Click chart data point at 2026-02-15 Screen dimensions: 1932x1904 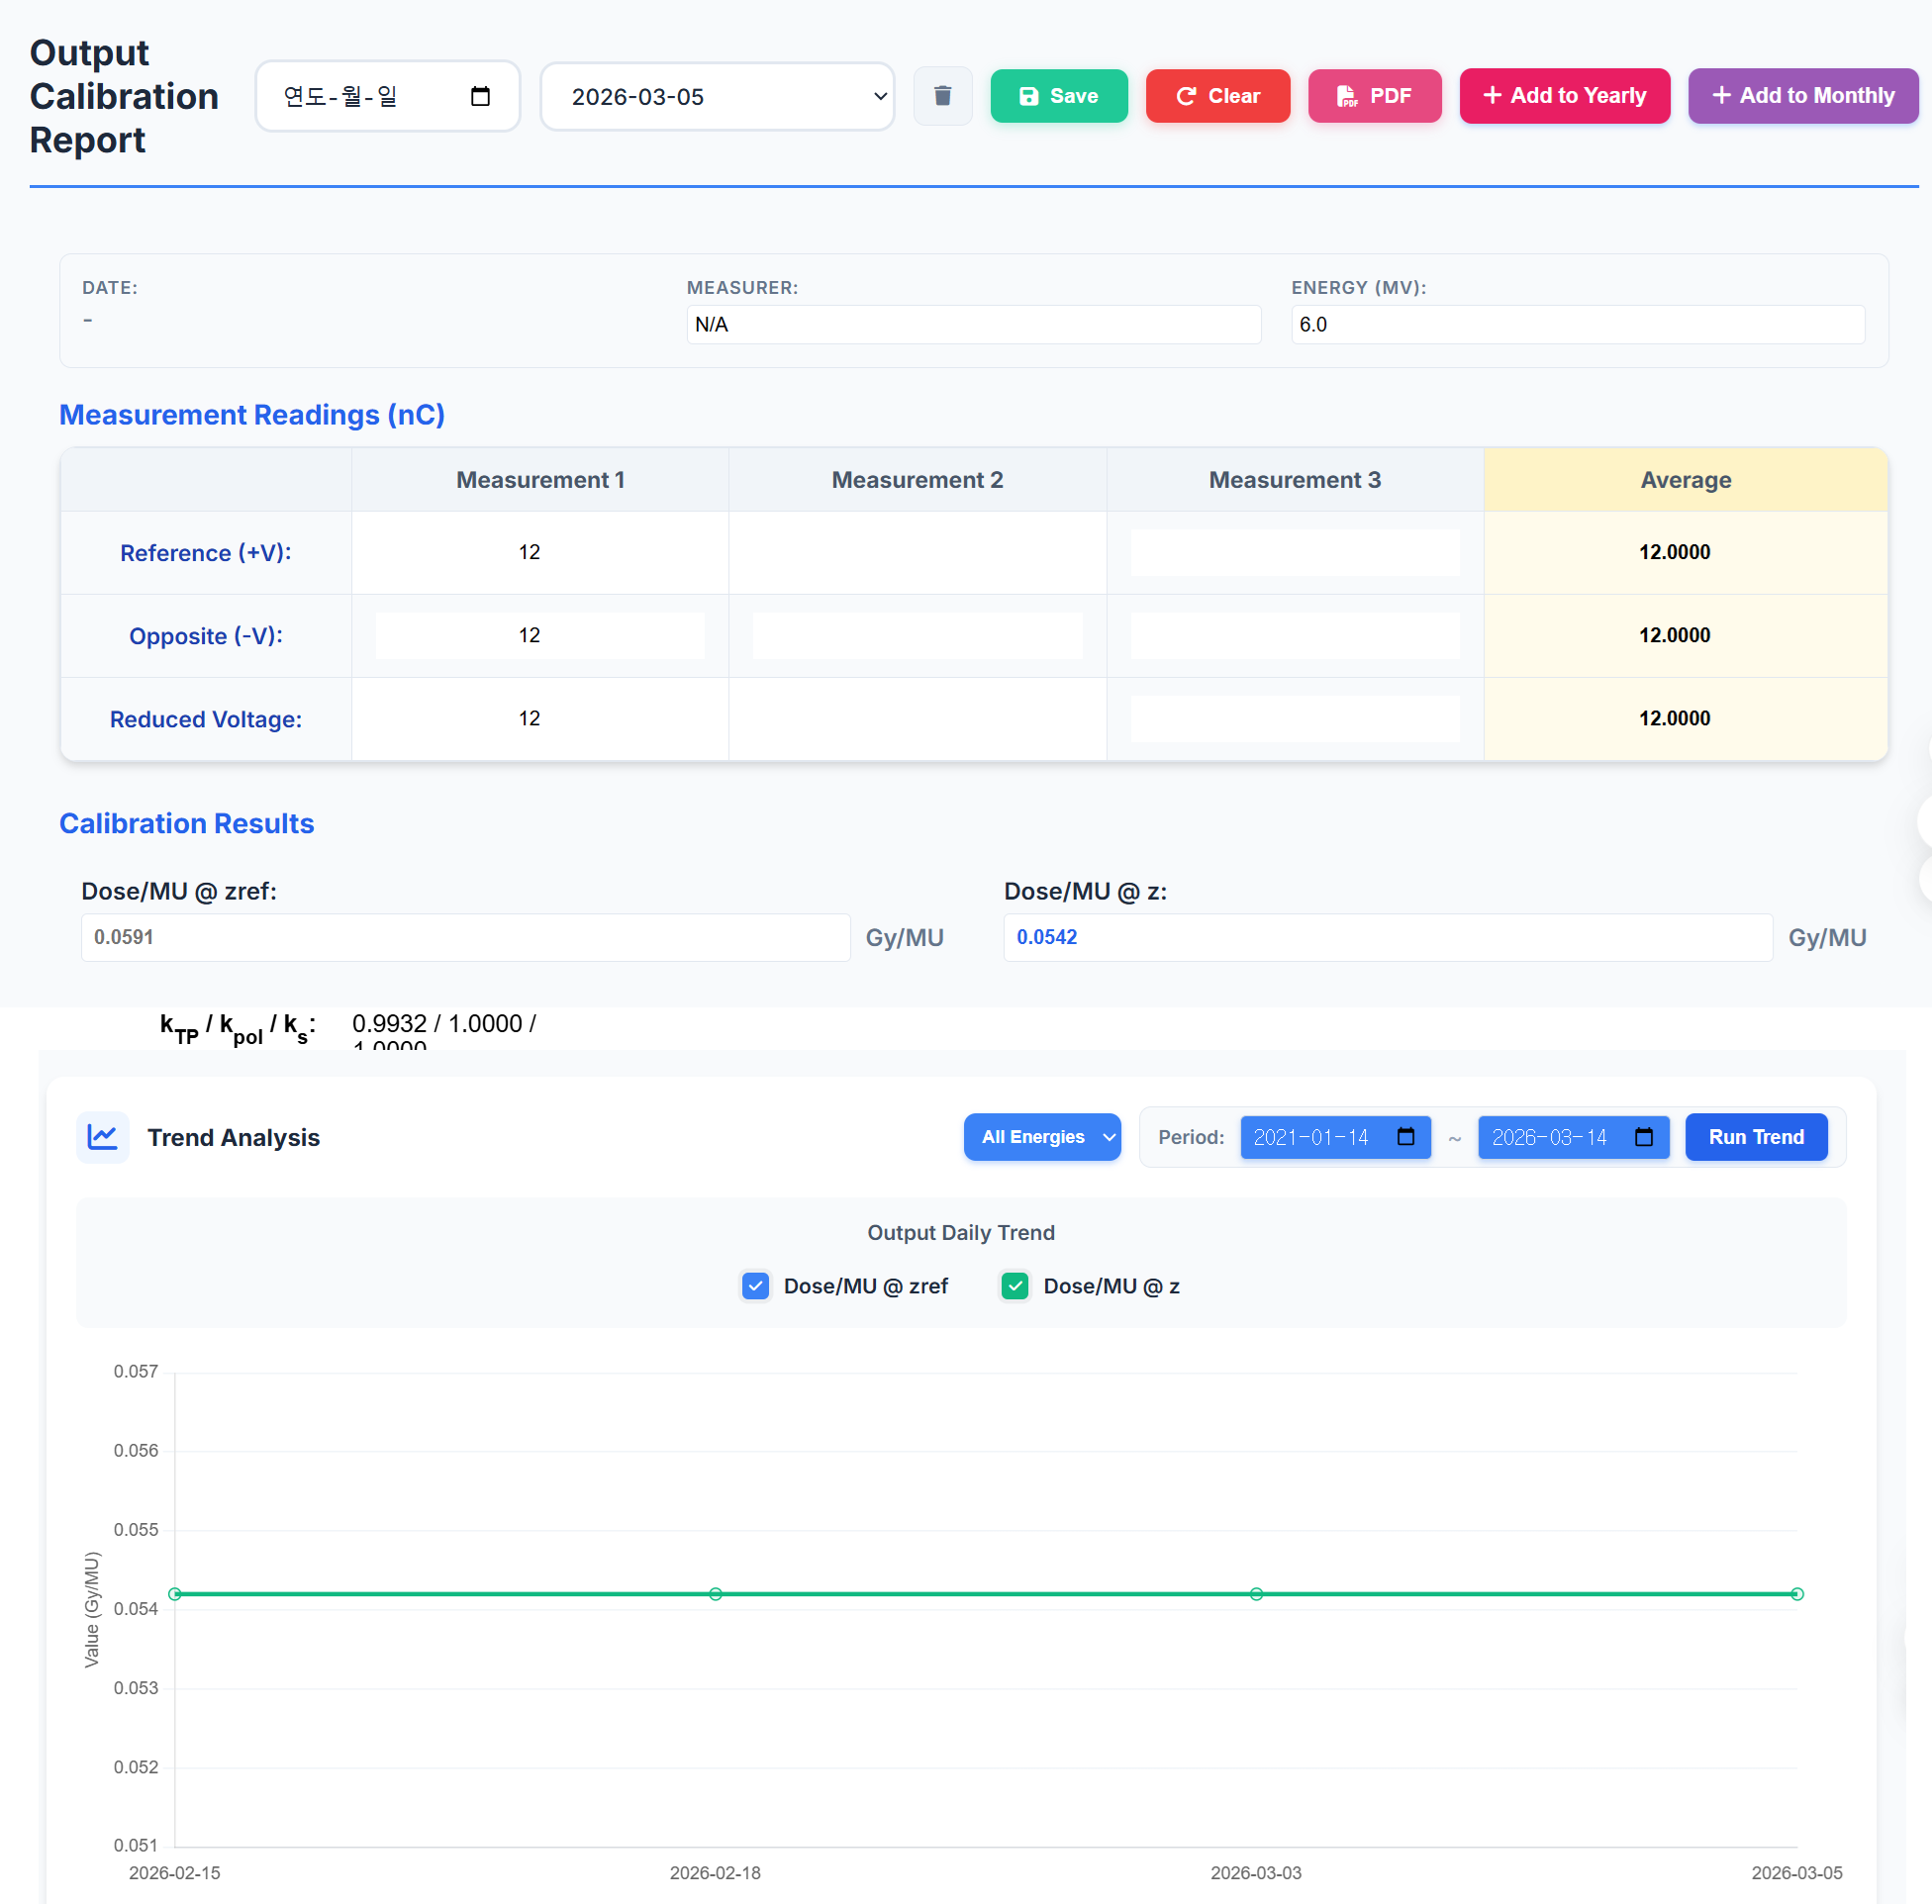point(175,1594)
